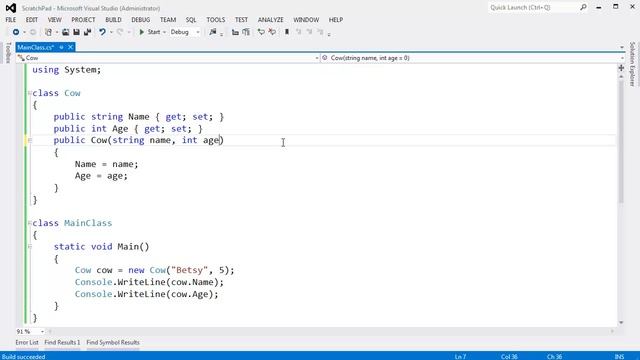Click the Undo arrow icon
The width and height of the screenshot is (640, 360).
(x=102, y=32)
